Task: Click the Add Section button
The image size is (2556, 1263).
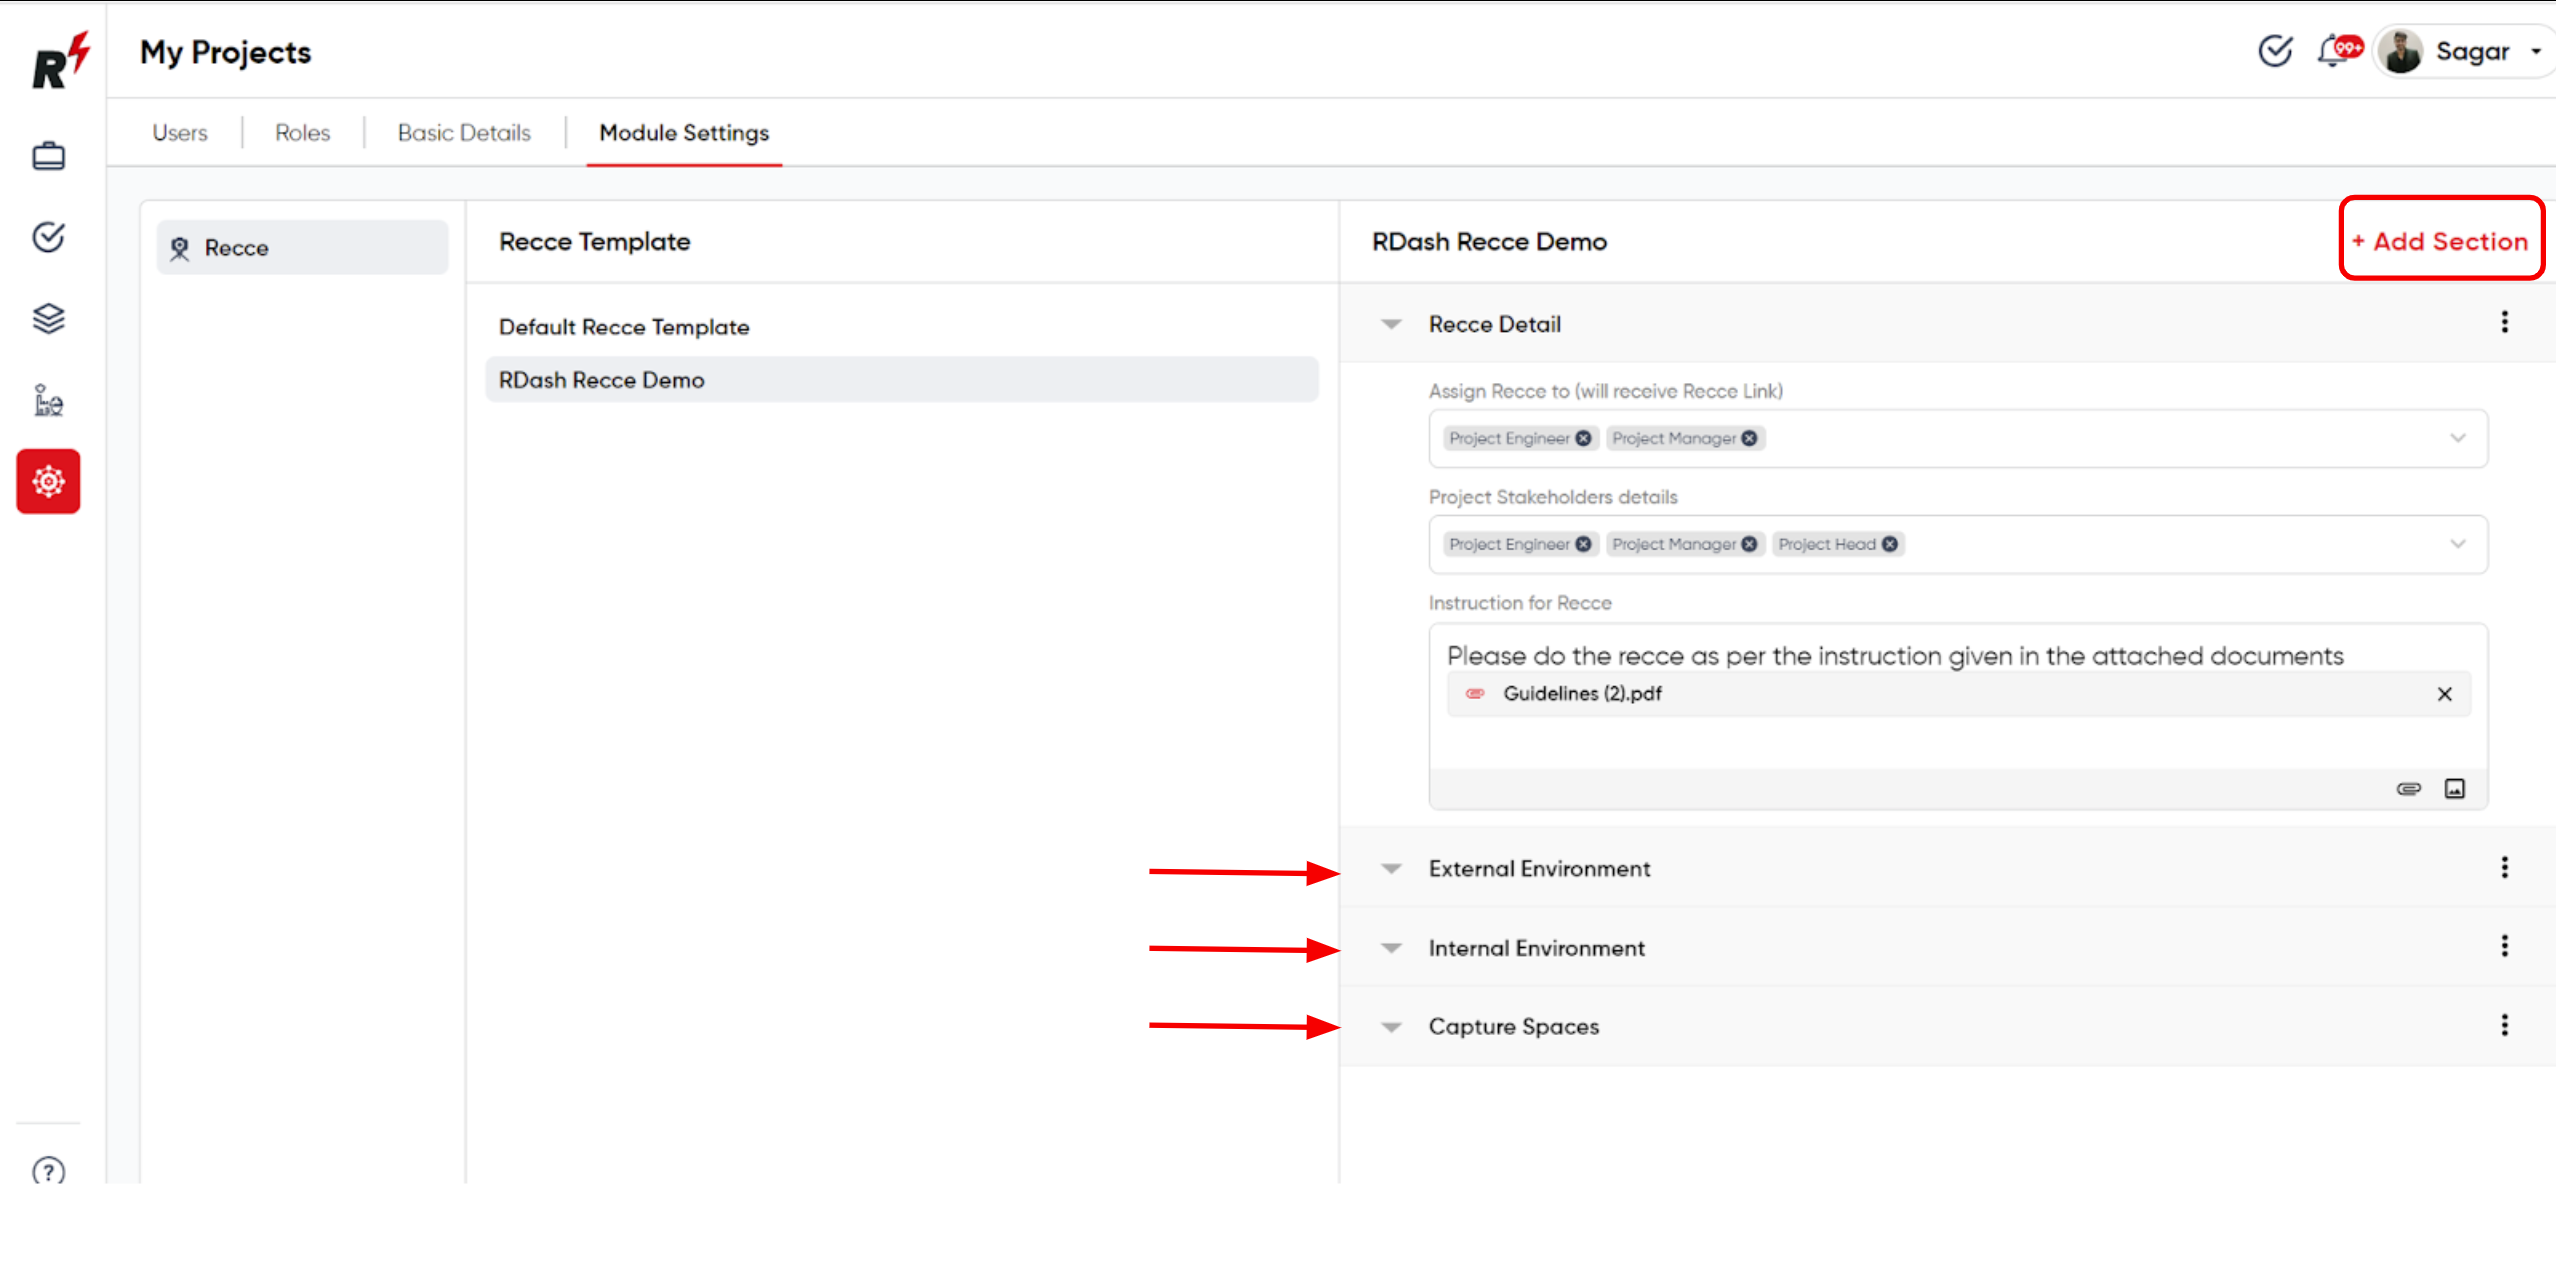Action: click(2440, 241)
